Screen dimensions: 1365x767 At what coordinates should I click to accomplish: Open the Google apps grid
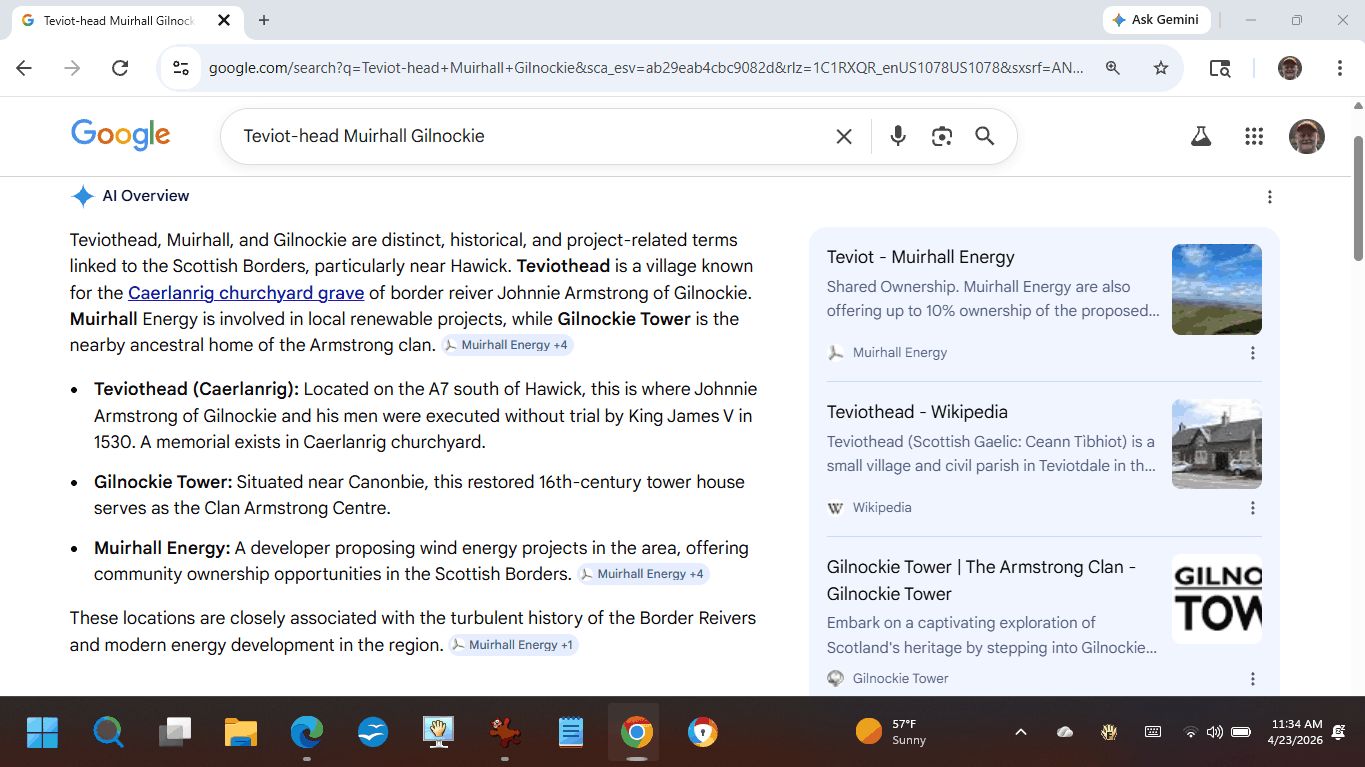(x=1254, y=136)
